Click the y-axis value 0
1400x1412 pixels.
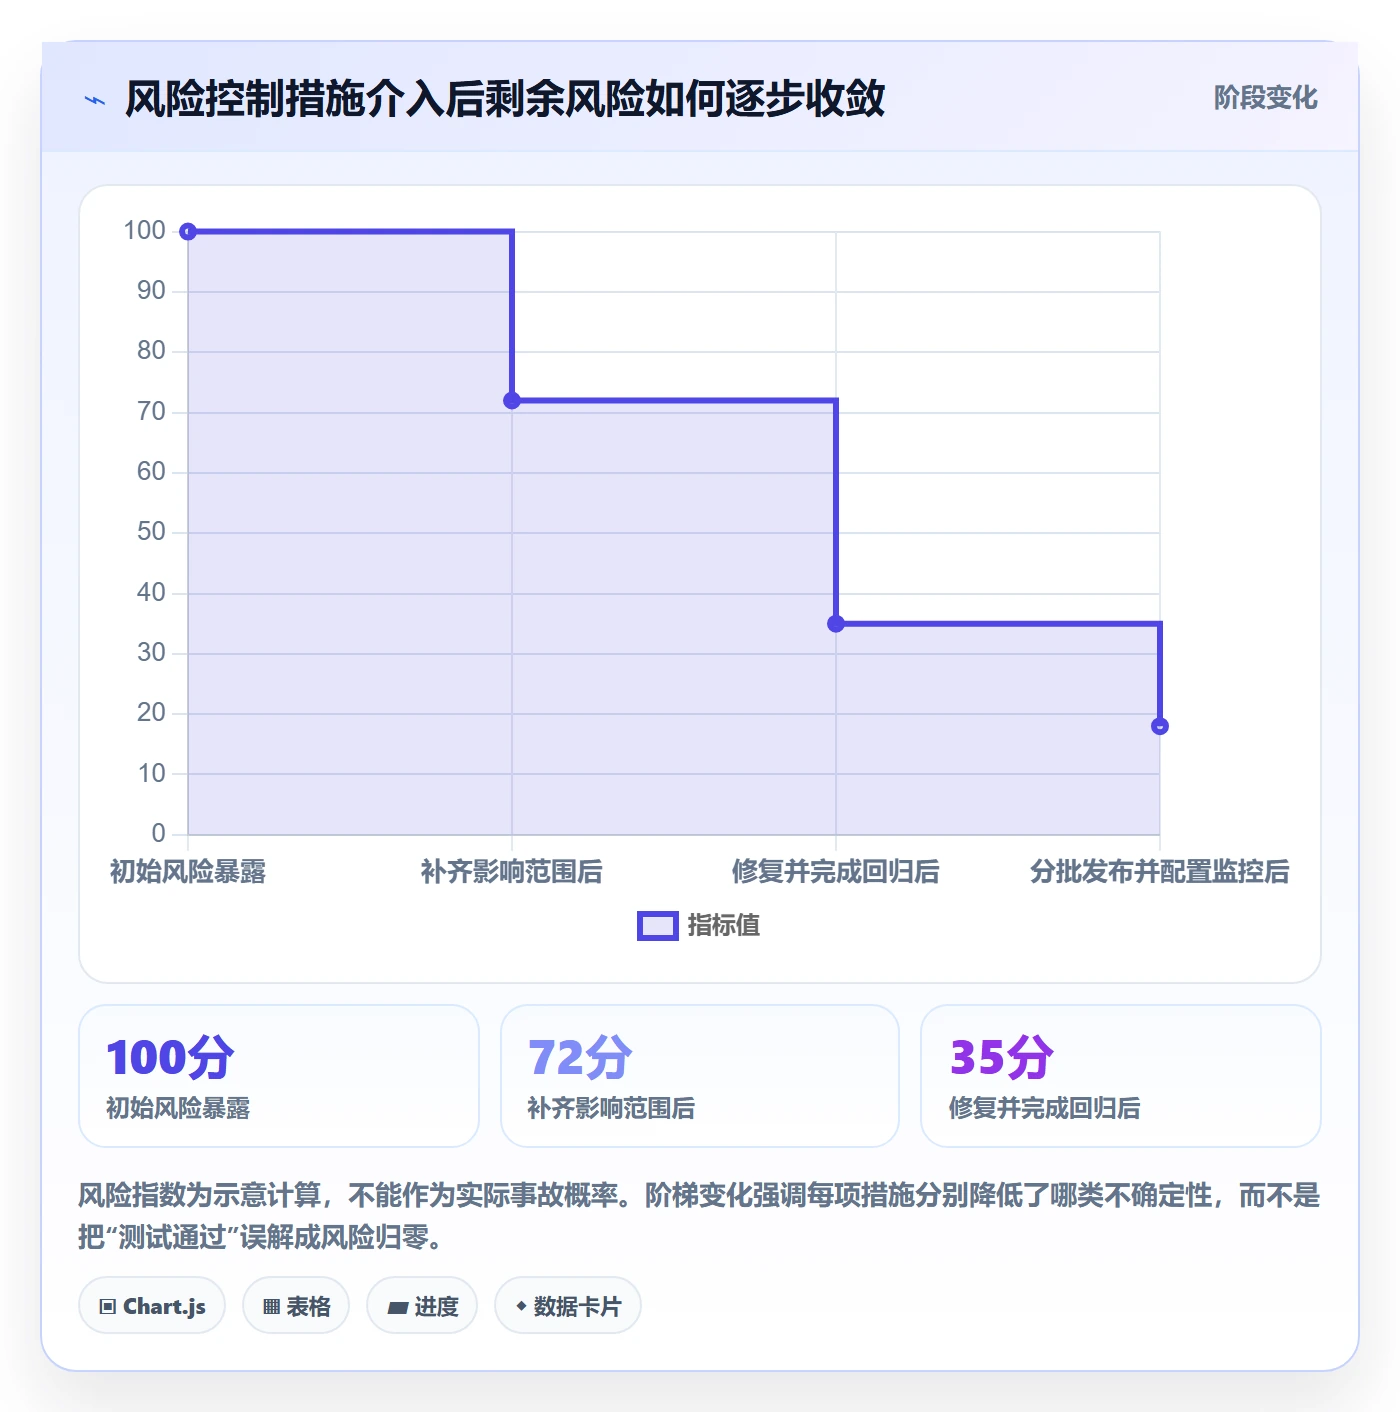tap(158, 833)
